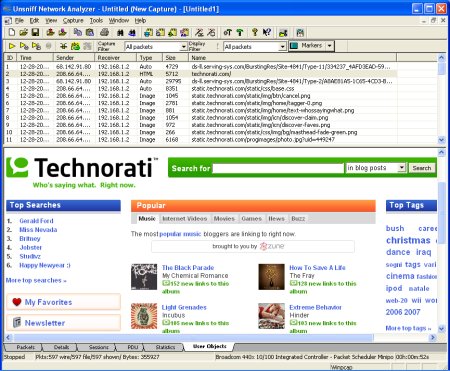Image resolution: width=450 pixels, height=371 pixels.
Task: Open the Tools menu
Action: coord(96,21)
